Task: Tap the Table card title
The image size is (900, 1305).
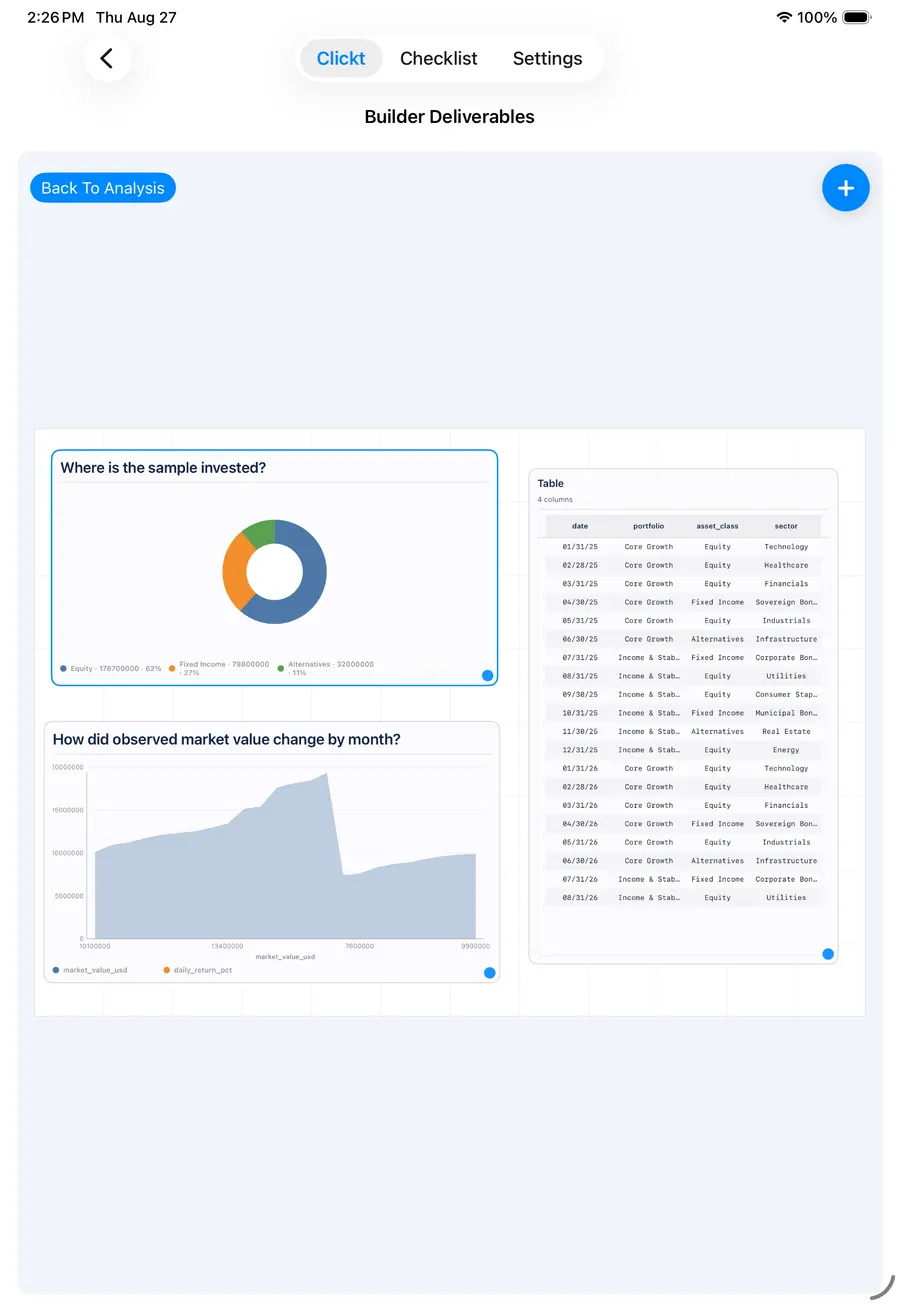Action: [551, 483]
